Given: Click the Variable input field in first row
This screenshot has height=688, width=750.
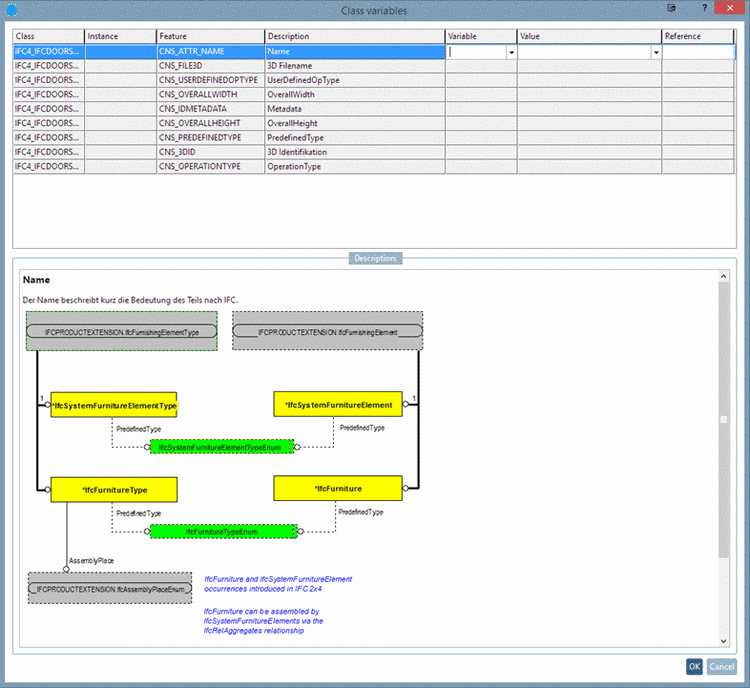Looking at the screenshot, I should 476,52.
